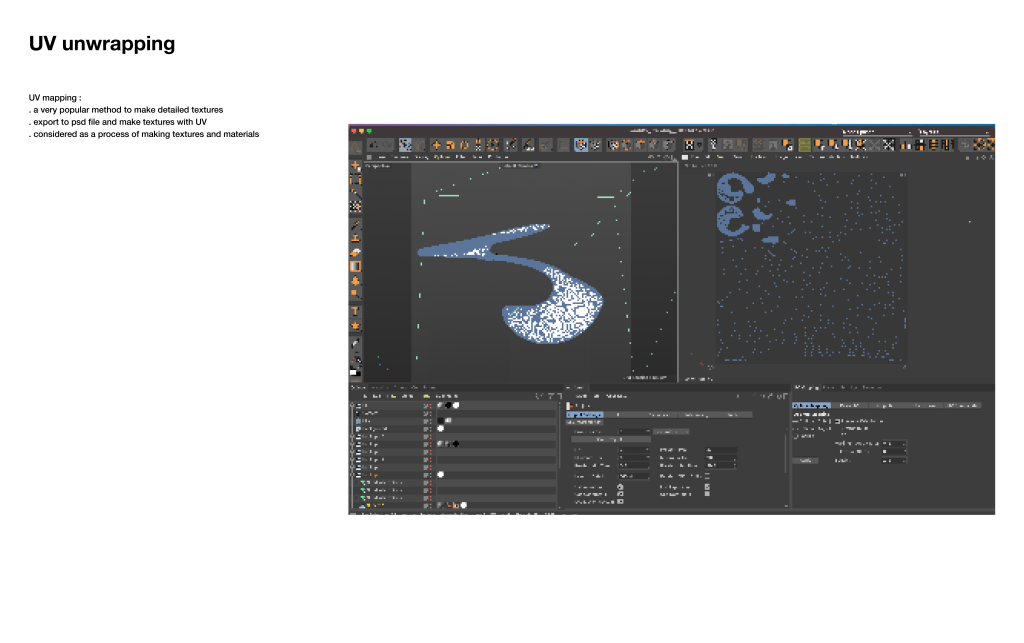Screen dimensions: 1024x643
Task: Select the rectangle selection tool
Action: (355, 181)
